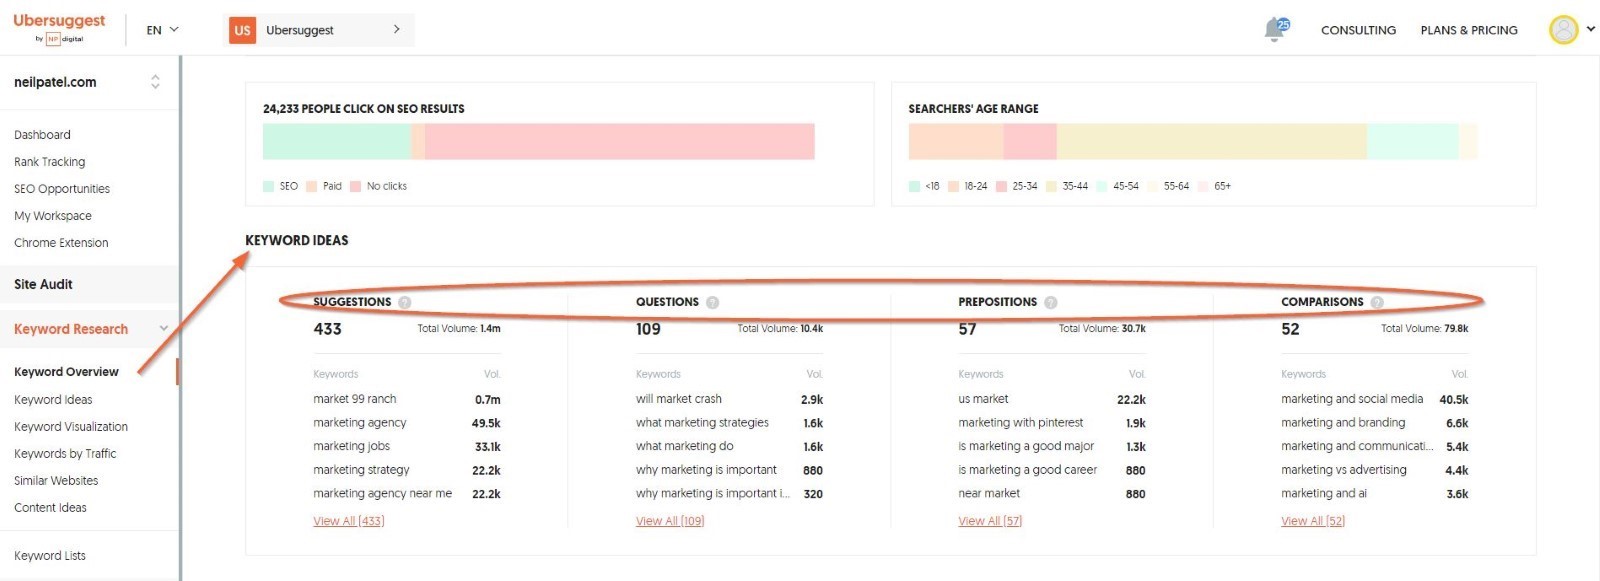Click the help icon beside Prepositions
Image resolution: width=1600 pixels, height=581 pixels.
1051,302
